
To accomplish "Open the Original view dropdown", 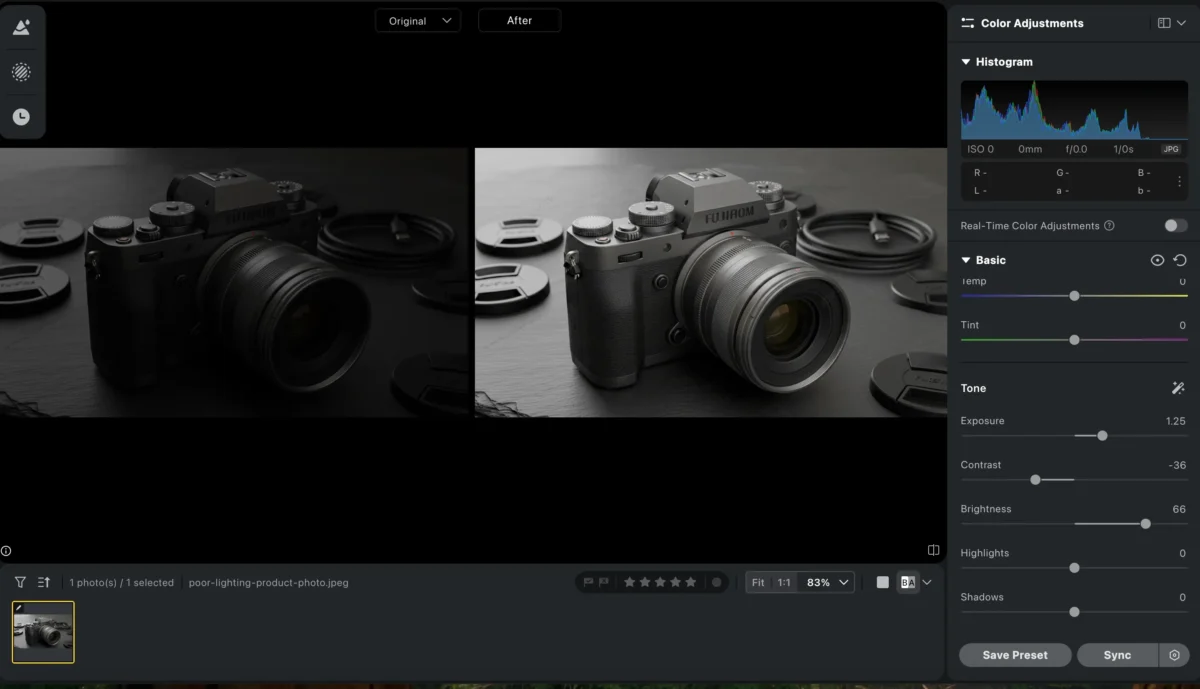I will [418, 21].
